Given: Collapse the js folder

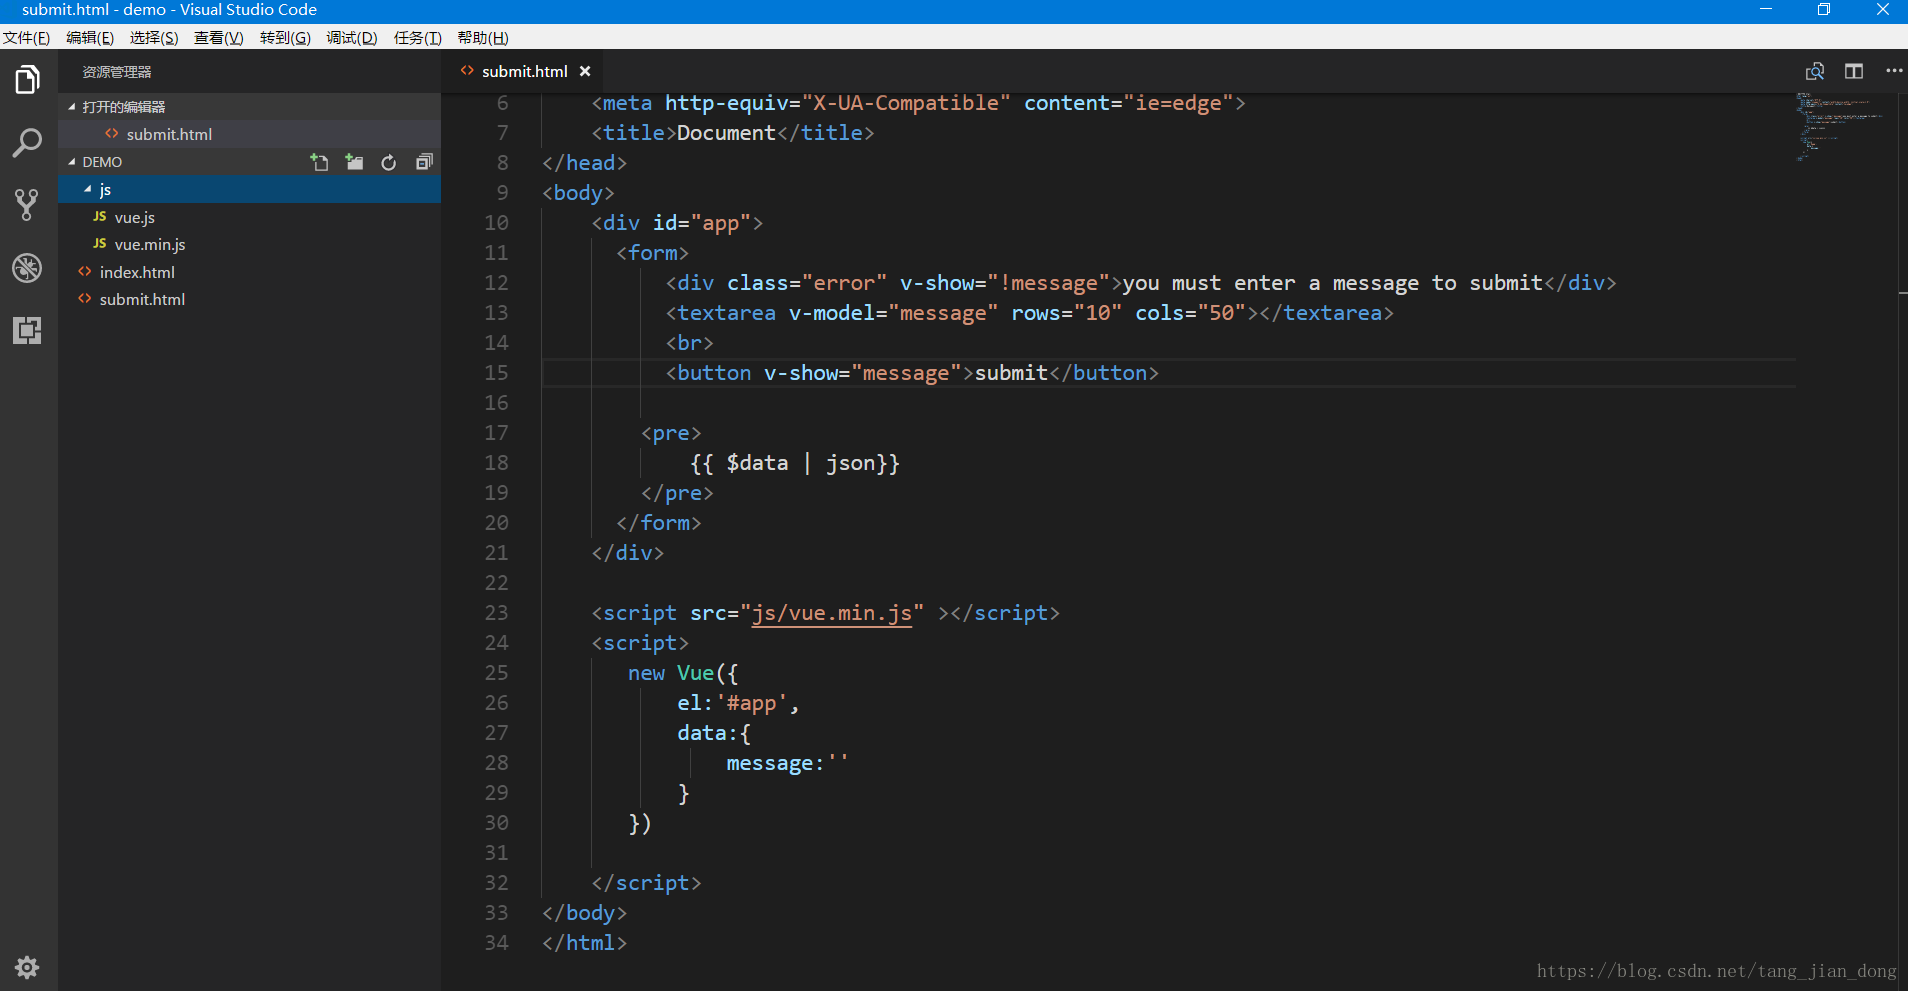Looking at the screenshot, I should coord(249,189).
